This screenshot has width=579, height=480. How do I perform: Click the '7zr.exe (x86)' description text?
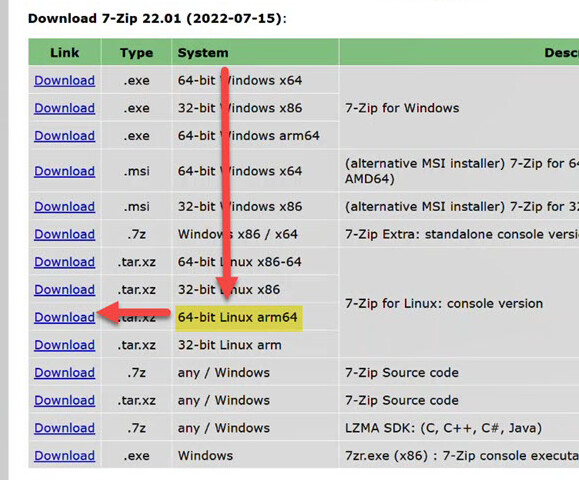[462, 456]
